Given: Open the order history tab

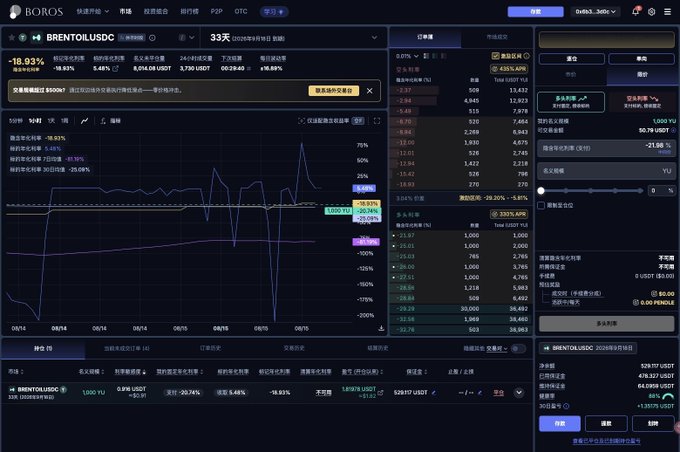Looking at the screenshot, I should tap(210, 348).
